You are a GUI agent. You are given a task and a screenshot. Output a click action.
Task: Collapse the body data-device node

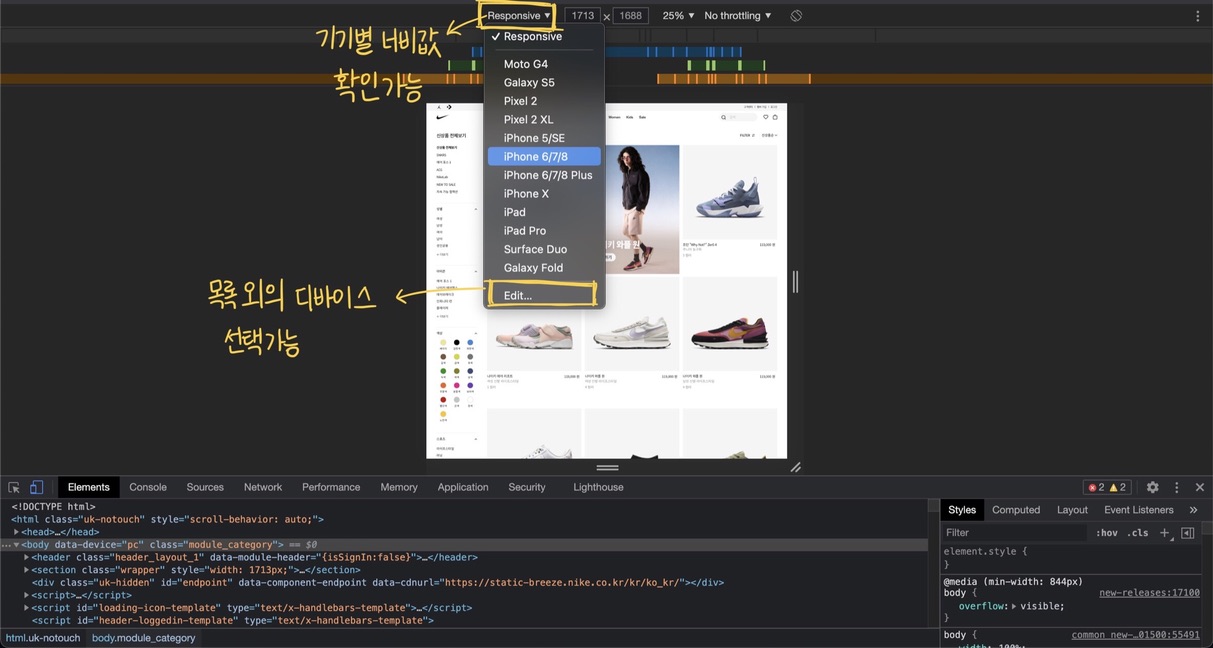tap(17, 545)
